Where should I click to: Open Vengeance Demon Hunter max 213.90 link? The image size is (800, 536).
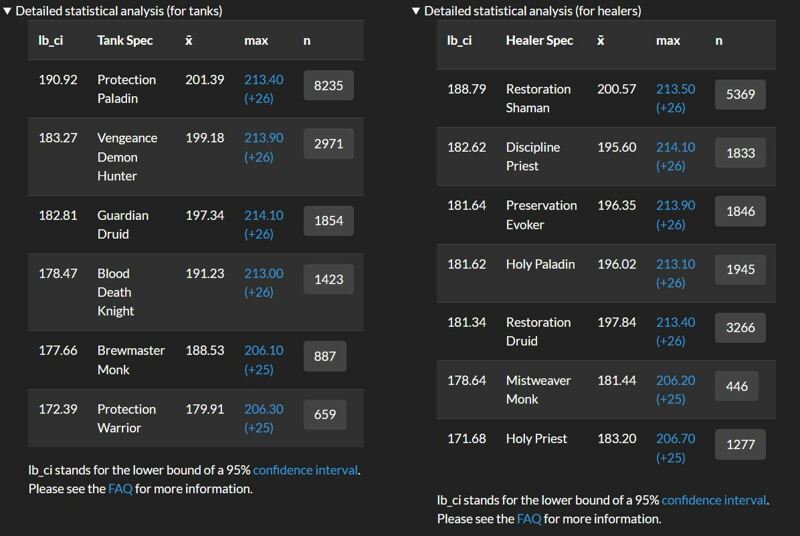click(263, 147)
